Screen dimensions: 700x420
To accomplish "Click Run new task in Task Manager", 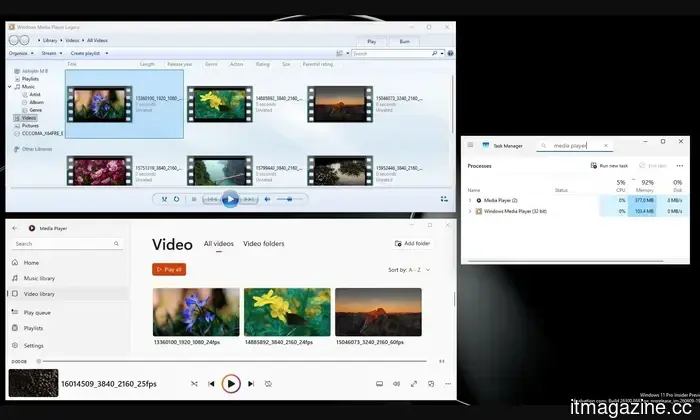I will click(609, 166).
